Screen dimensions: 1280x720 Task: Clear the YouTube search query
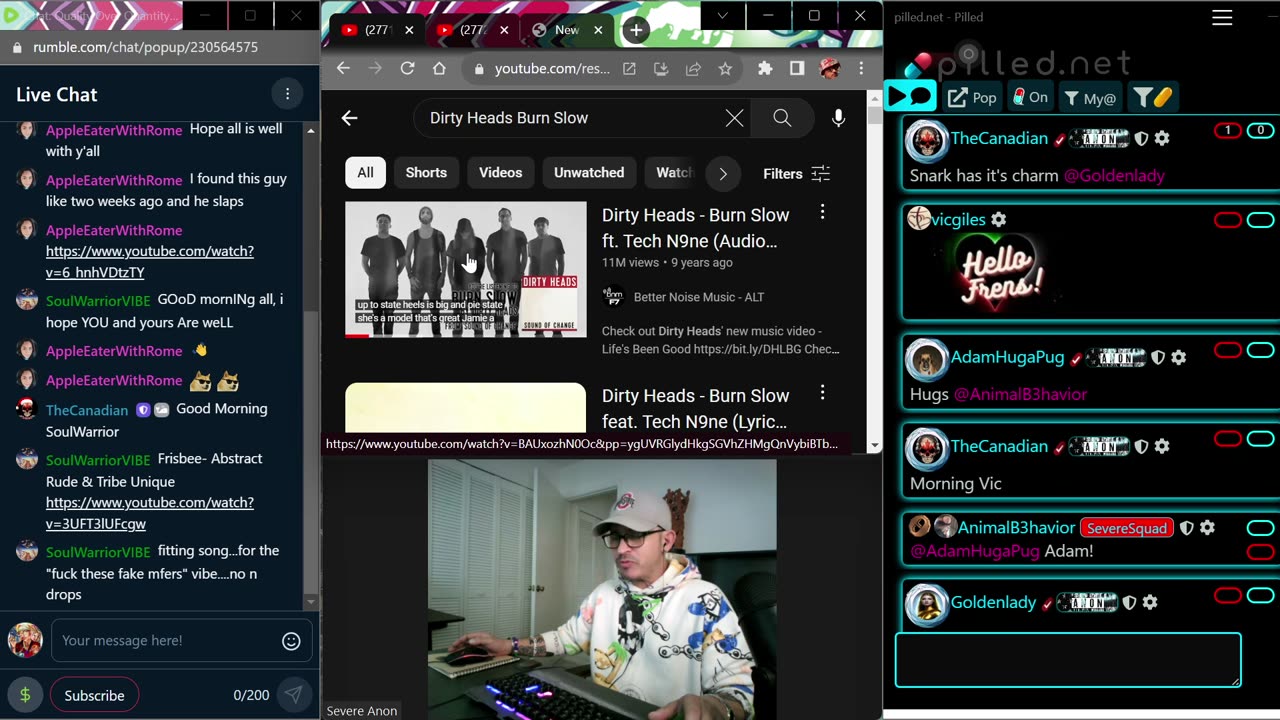734,118
